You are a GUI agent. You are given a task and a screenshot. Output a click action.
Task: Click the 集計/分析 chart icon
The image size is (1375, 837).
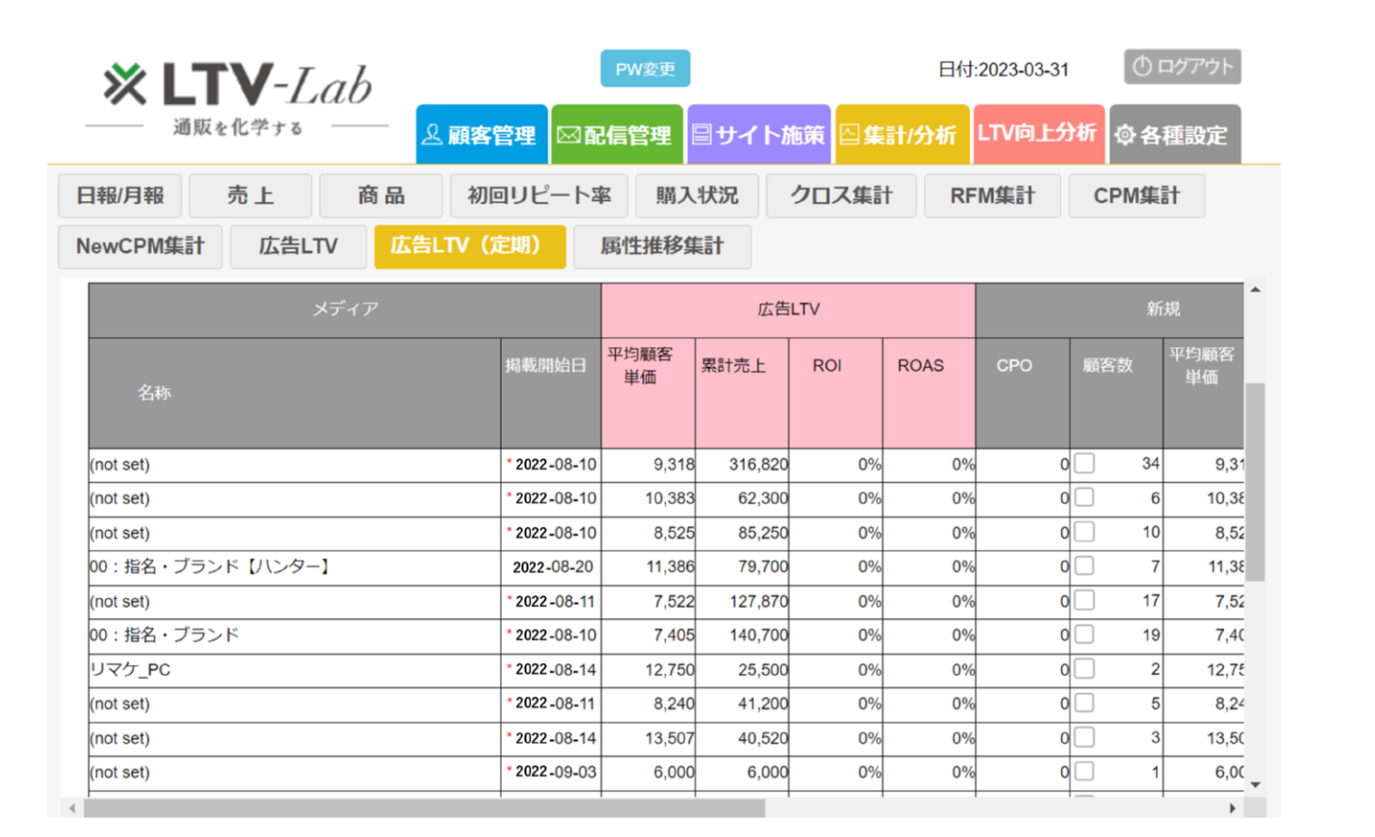click(x=849, y=135)
